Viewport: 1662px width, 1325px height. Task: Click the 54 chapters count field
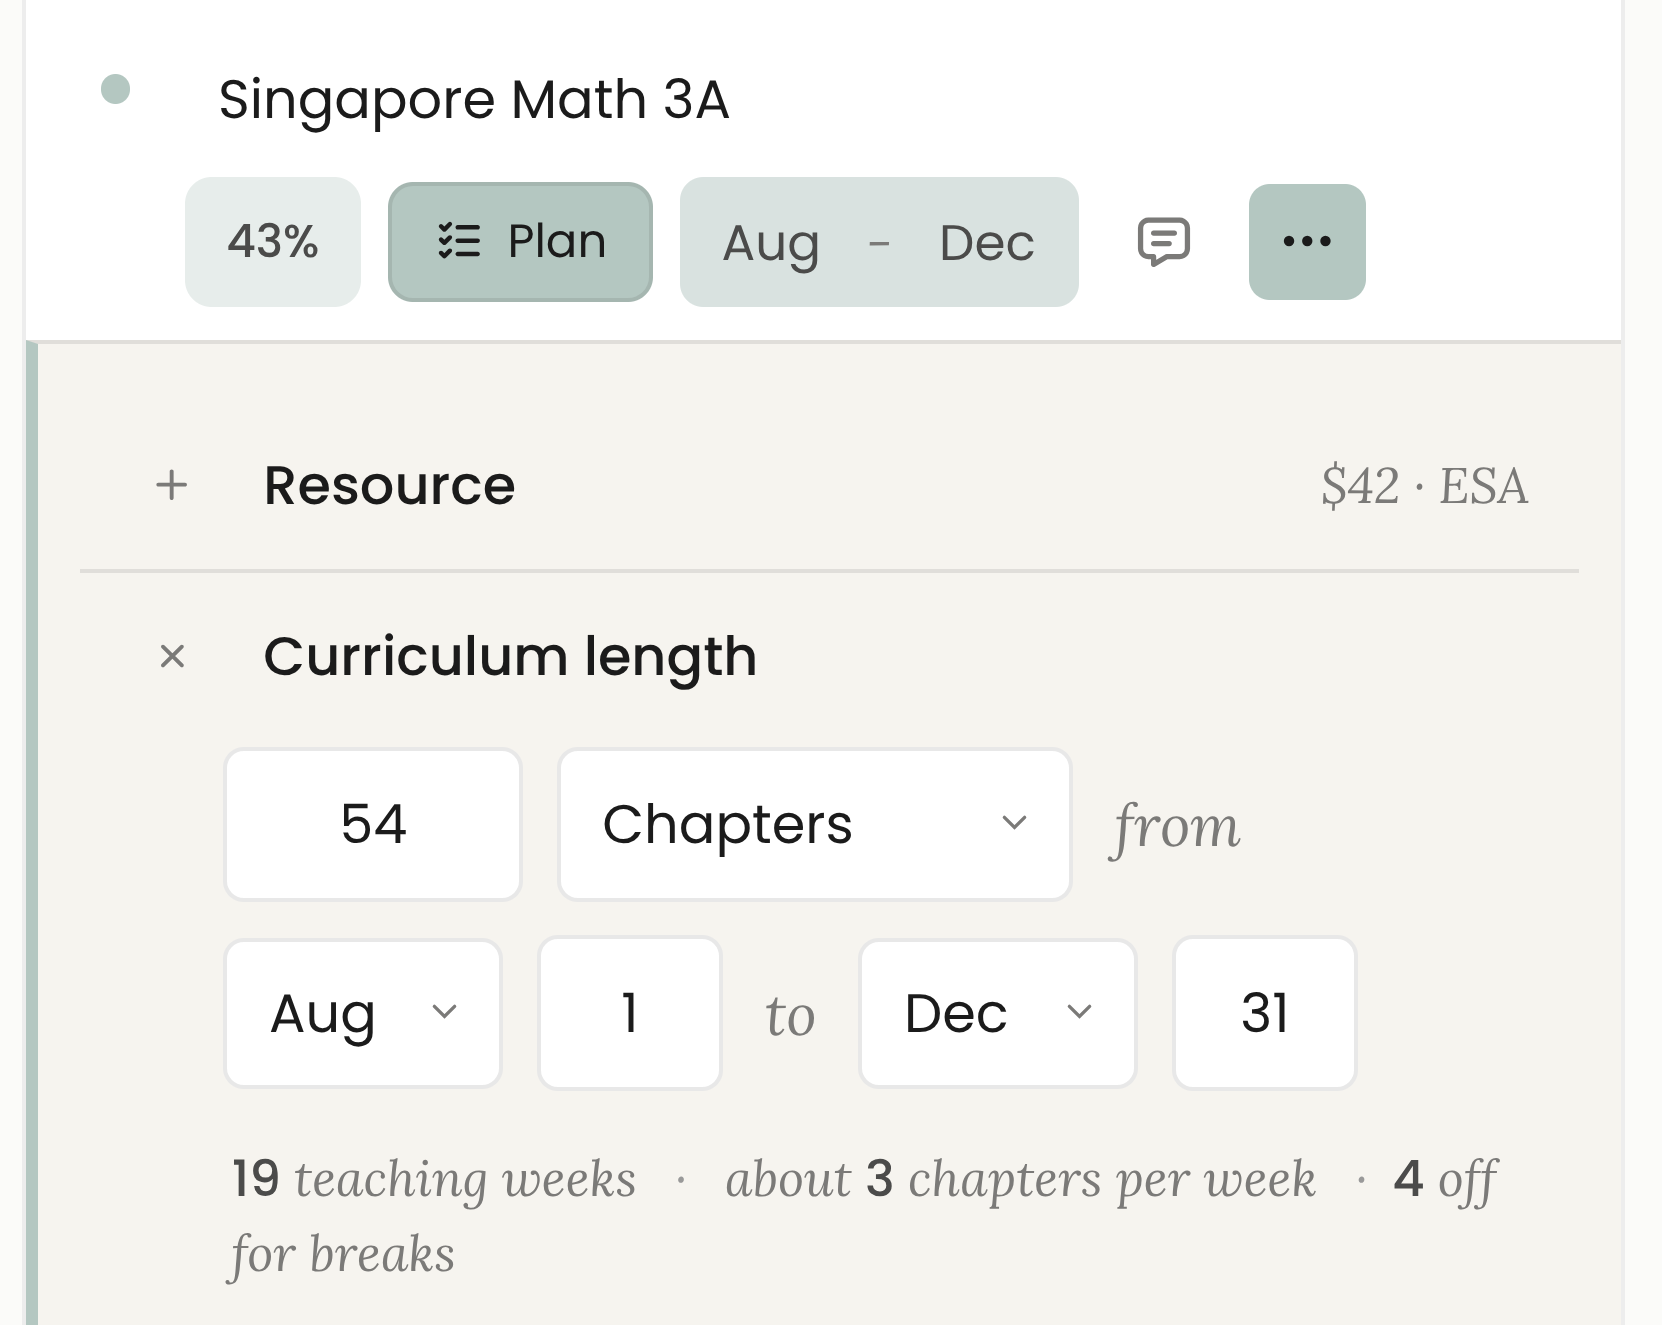[x=373, y=824]
